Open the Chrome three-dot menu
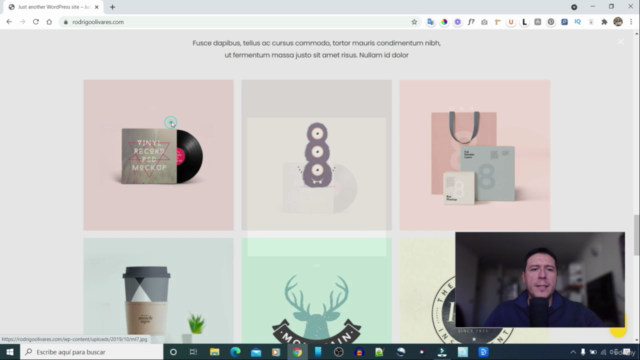The height and width of the screenshot is (360, 640). tap(631, 22)
